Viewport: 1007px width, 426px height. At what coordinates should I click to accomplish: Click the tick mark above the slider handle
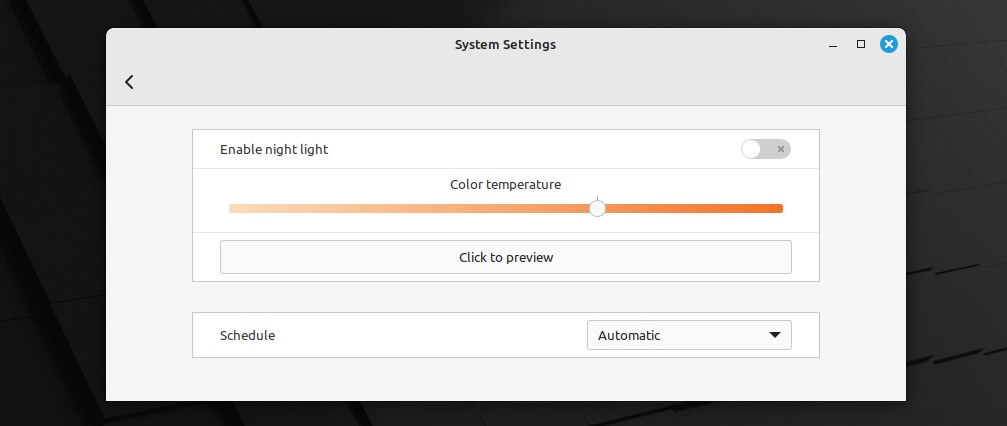tap(597, 198)
